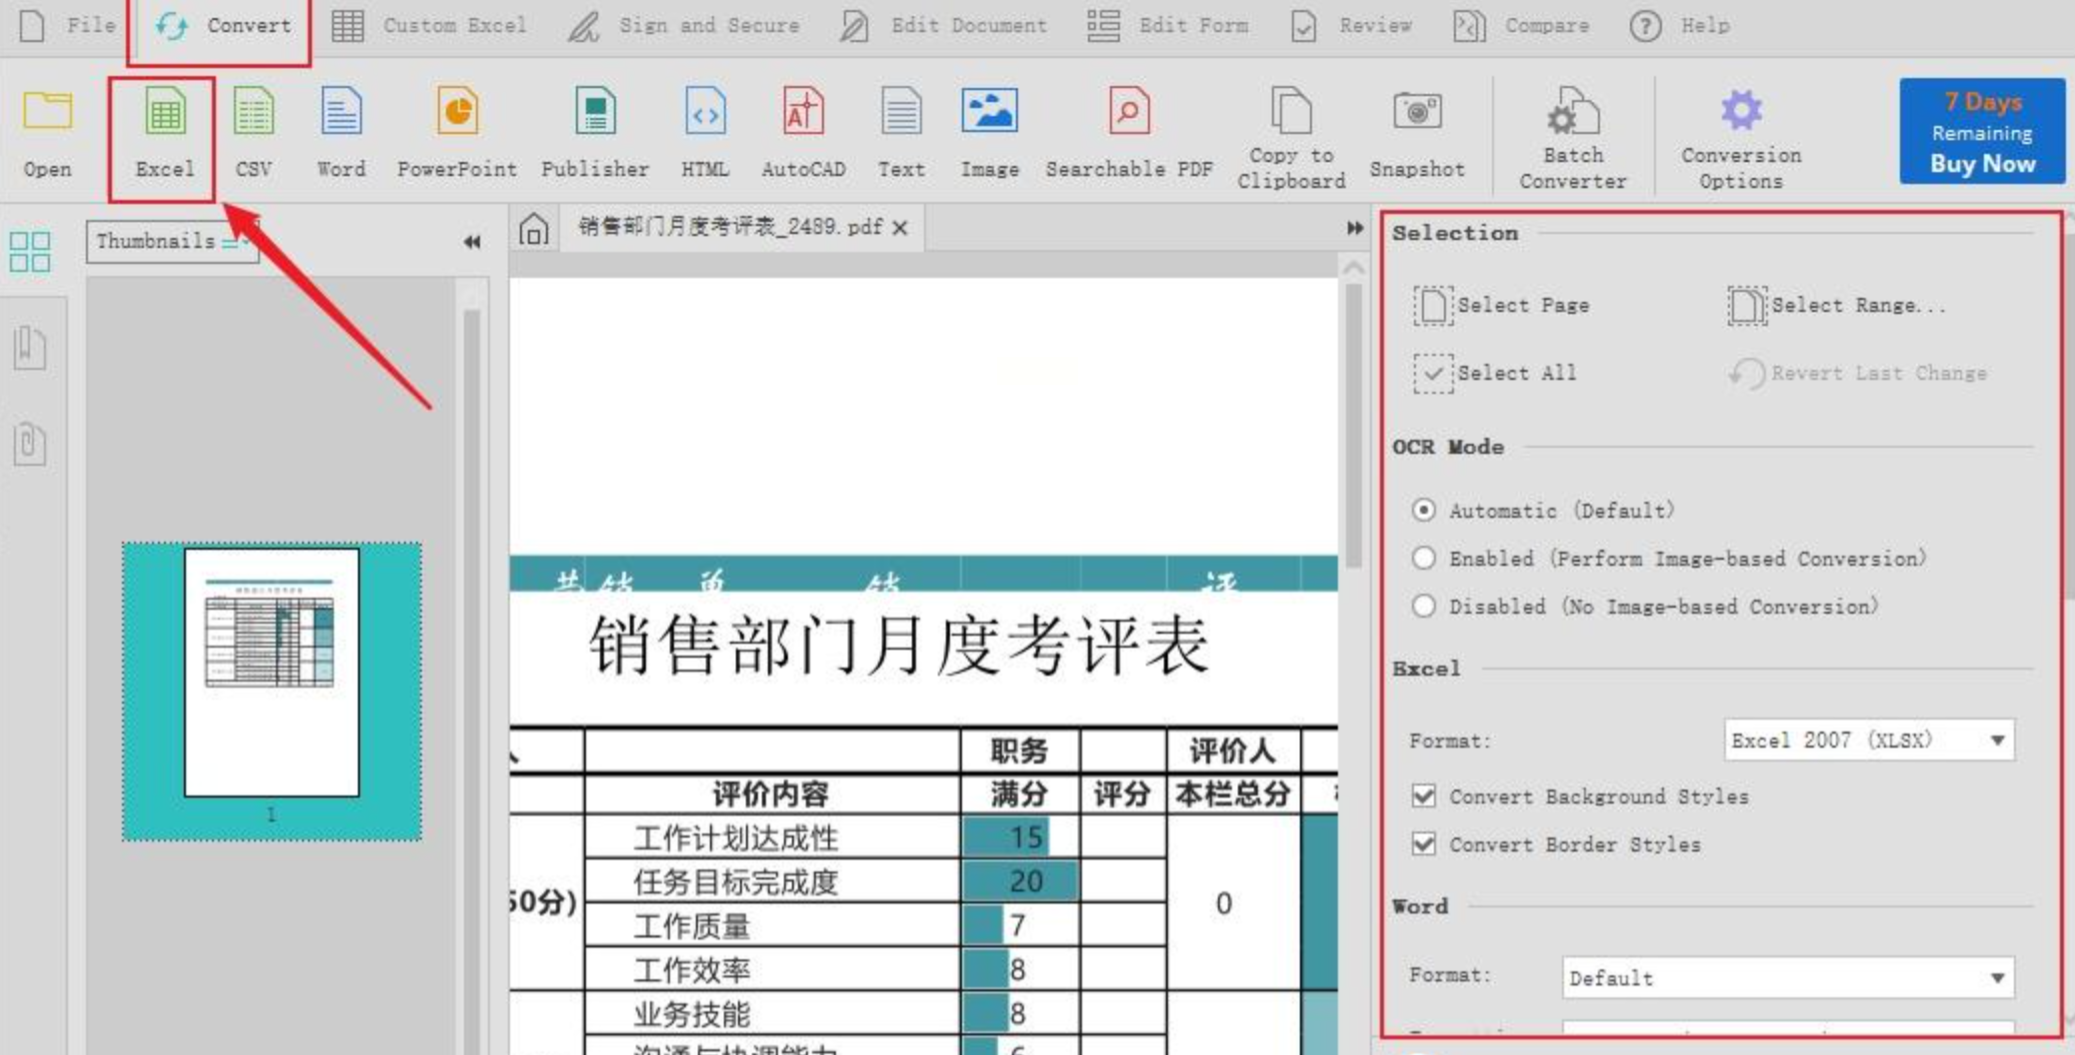Convert PDF to AutoCAD
This screenshot has width=2075, height=1055.
click(x=803, y=133)
